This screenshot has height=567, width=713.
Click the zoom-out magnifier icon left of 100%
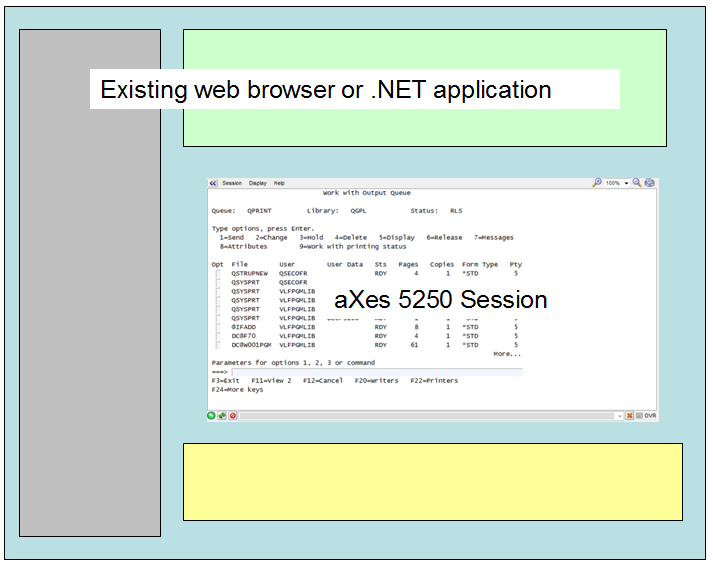pos(597,183)
